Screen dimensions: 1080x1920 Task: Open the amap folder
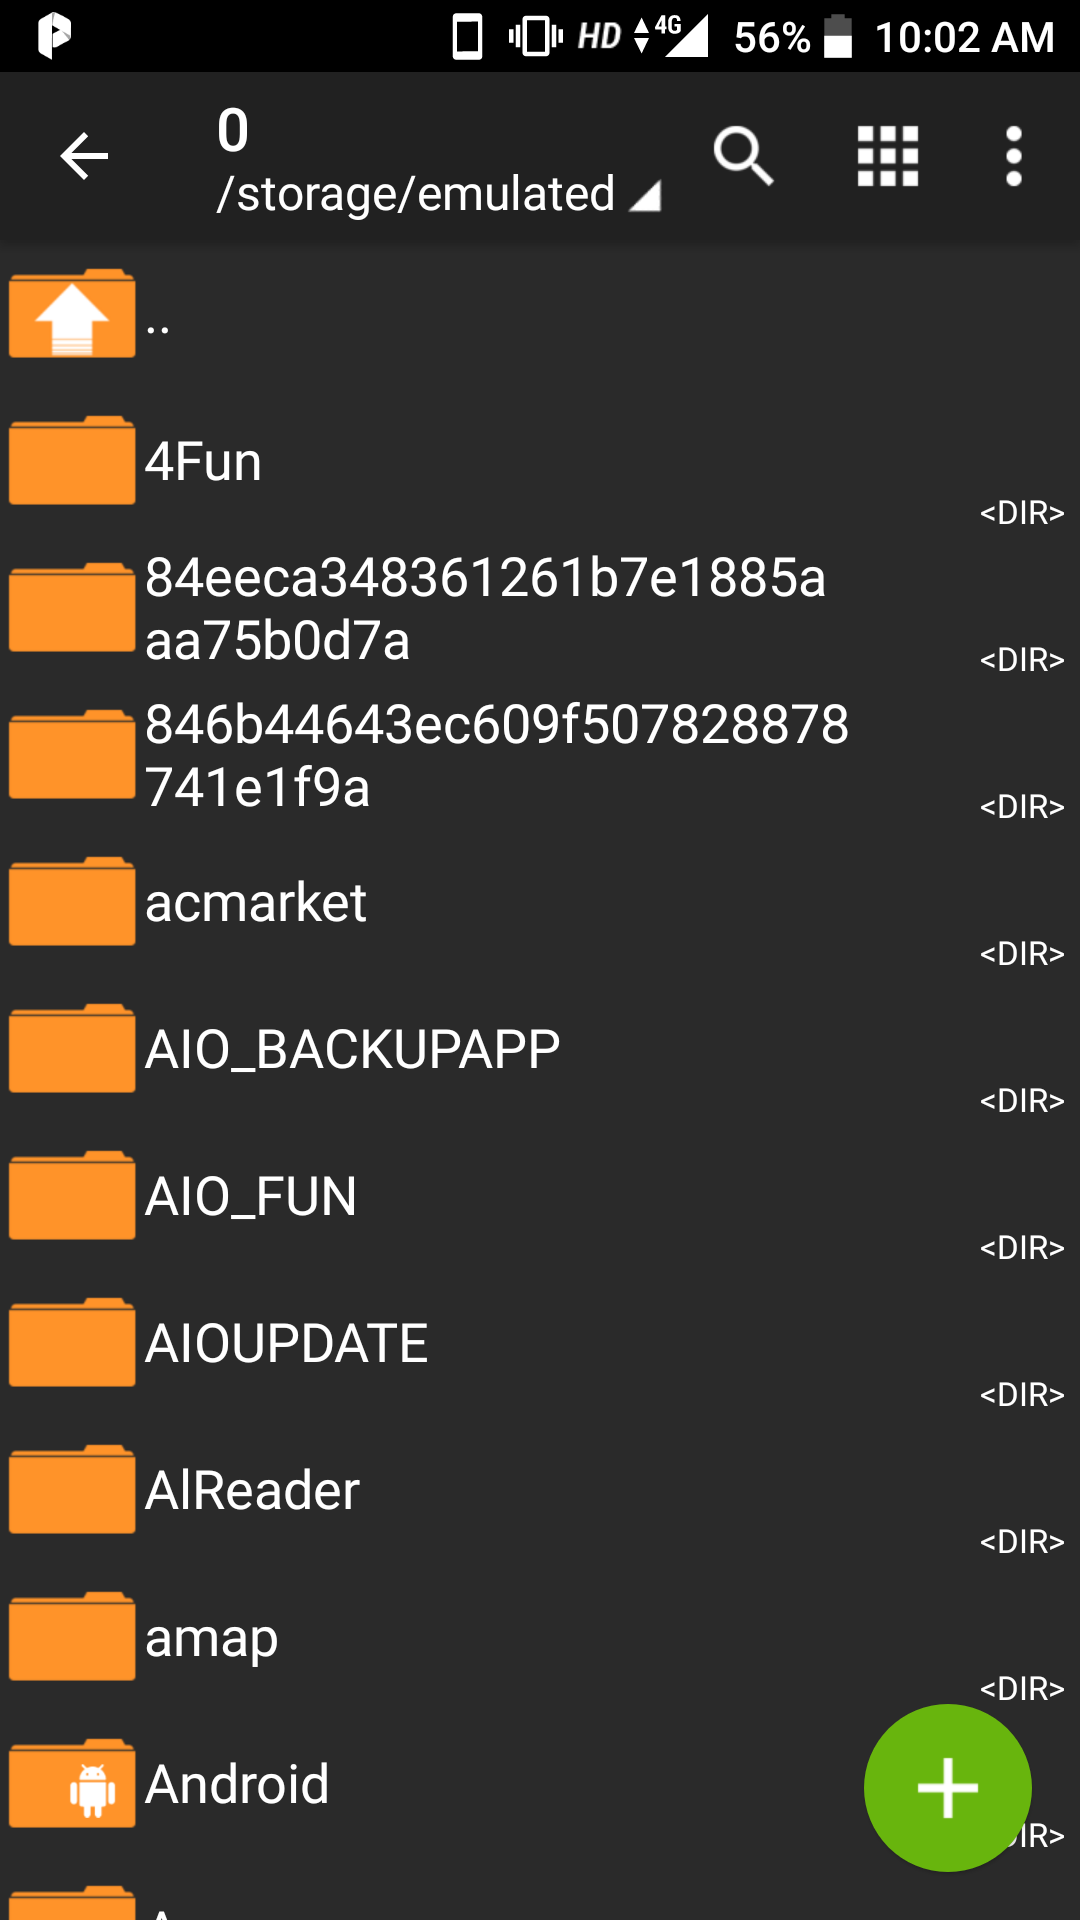pyautogui.click(x=212, y=1638)
